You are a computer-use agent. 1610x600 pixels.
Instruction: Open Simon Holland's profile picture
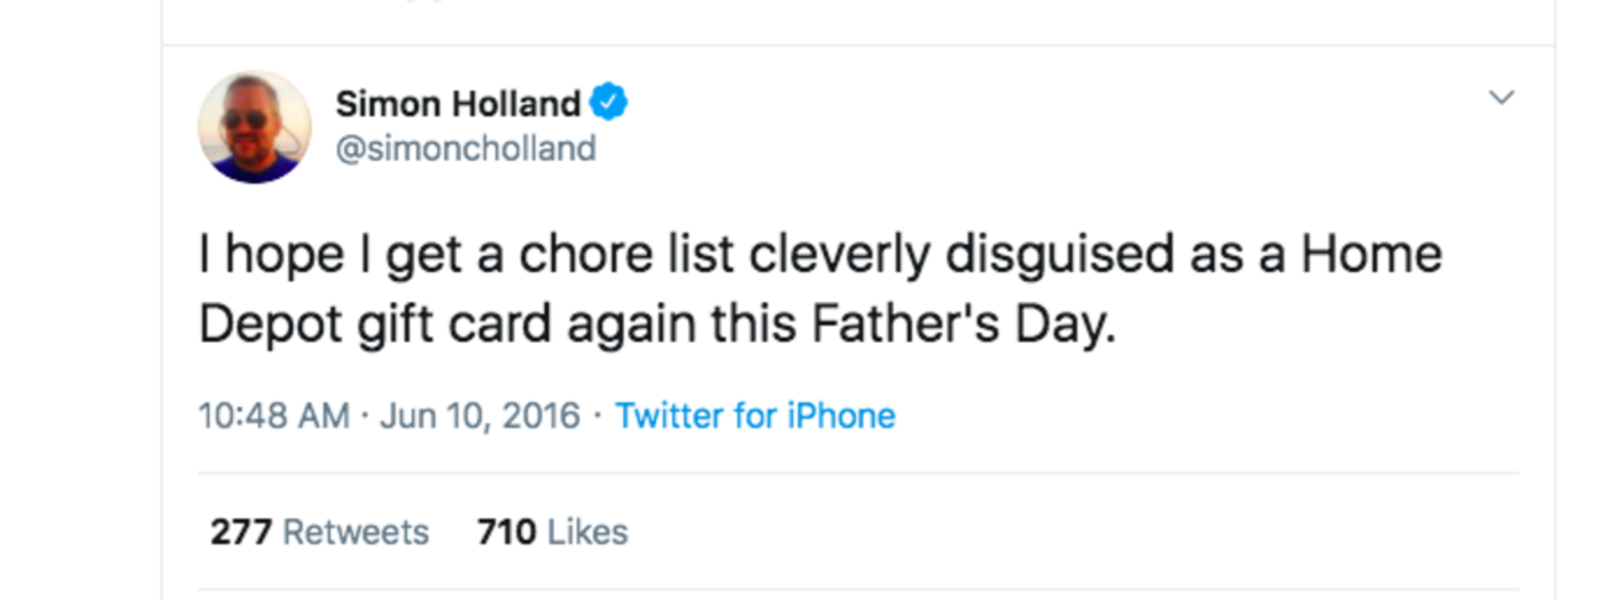pos(255,127)
